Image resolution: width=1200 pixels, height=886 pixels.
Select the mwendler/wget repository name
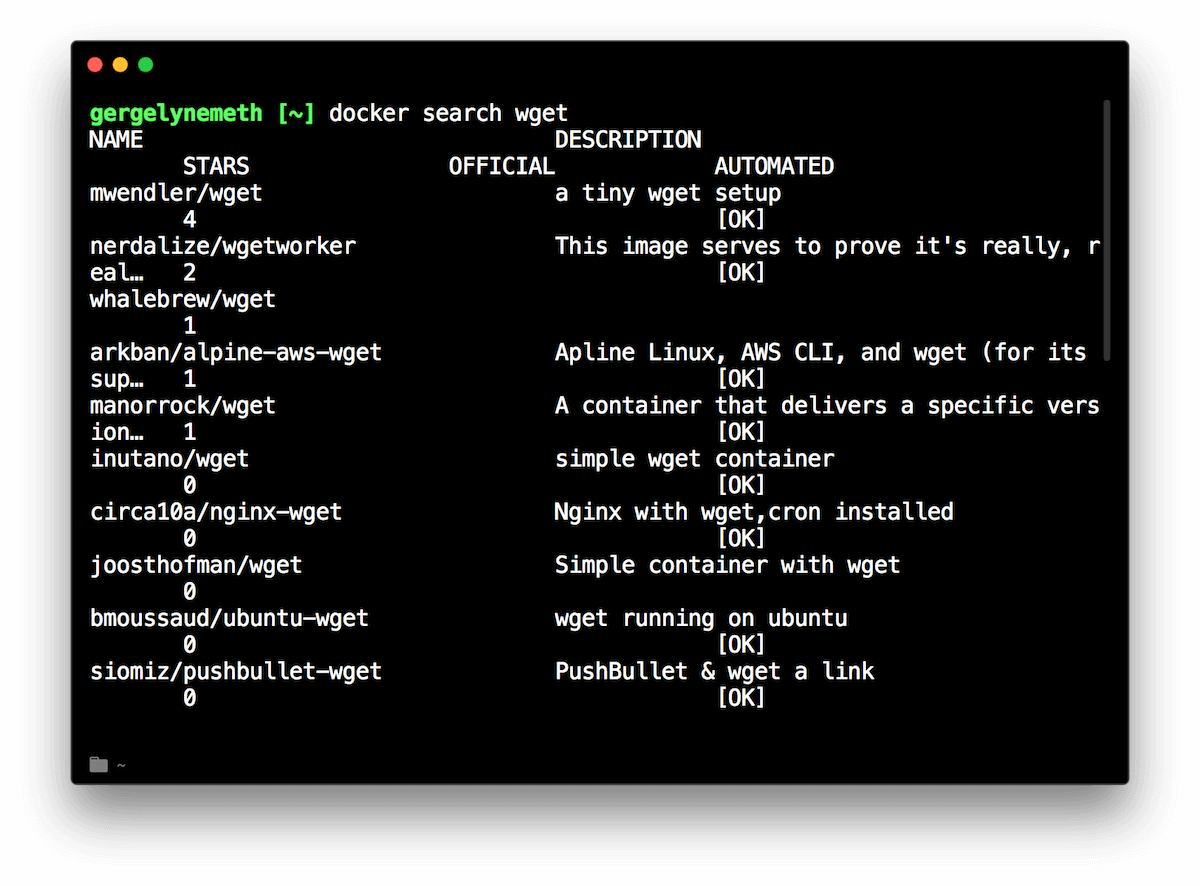tap(175, 192)
